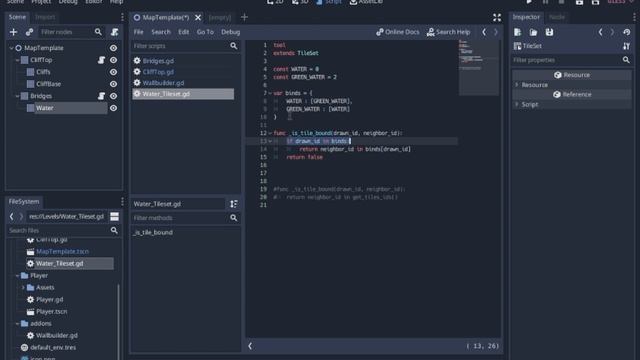This screenshot has width=640, height=360.
Task: Open script attached to CliffTop node
Action: [101, 60]
